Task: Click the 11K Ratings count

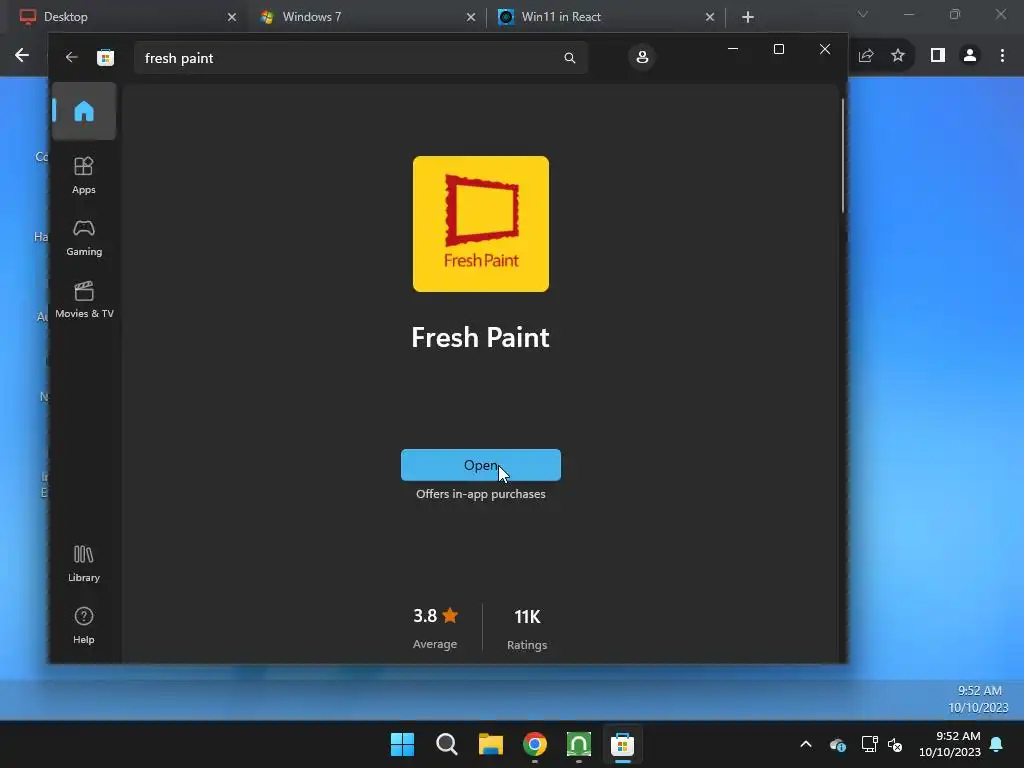Action: pyautogui.click(x=527, y=630)
